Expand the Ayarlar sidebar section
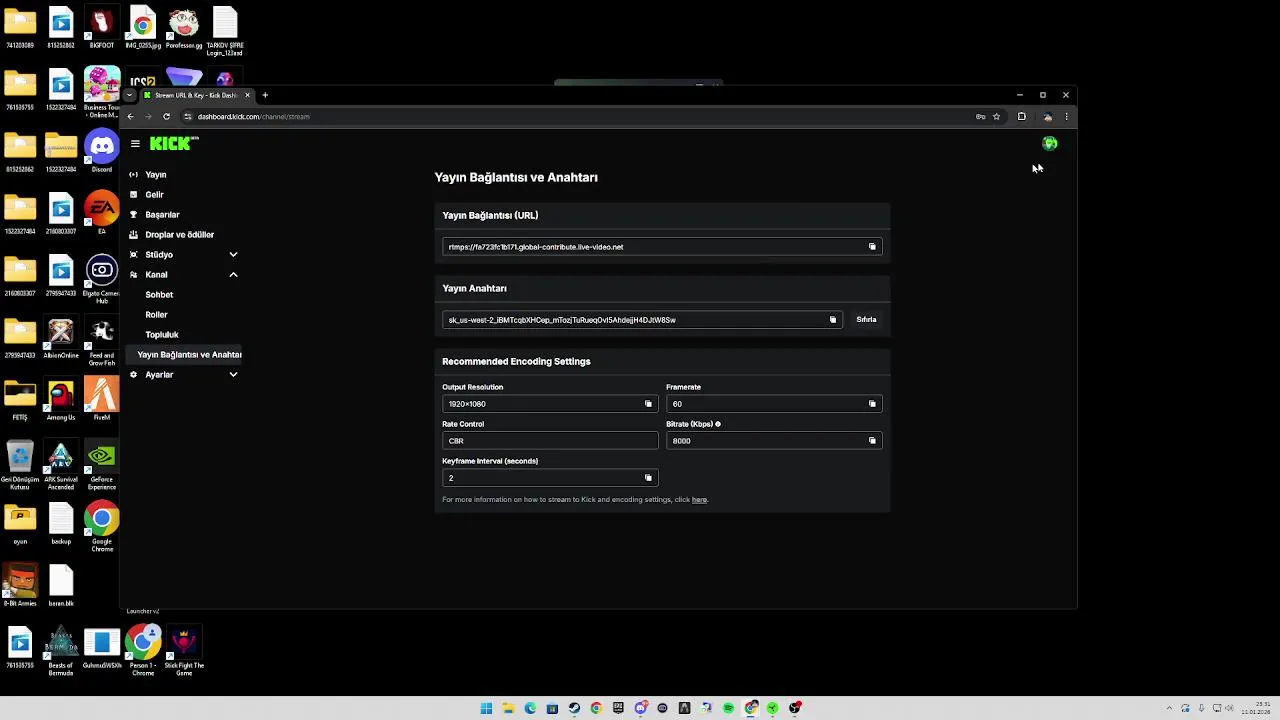Screen dimensions: 1280x720 coord(233,375)
